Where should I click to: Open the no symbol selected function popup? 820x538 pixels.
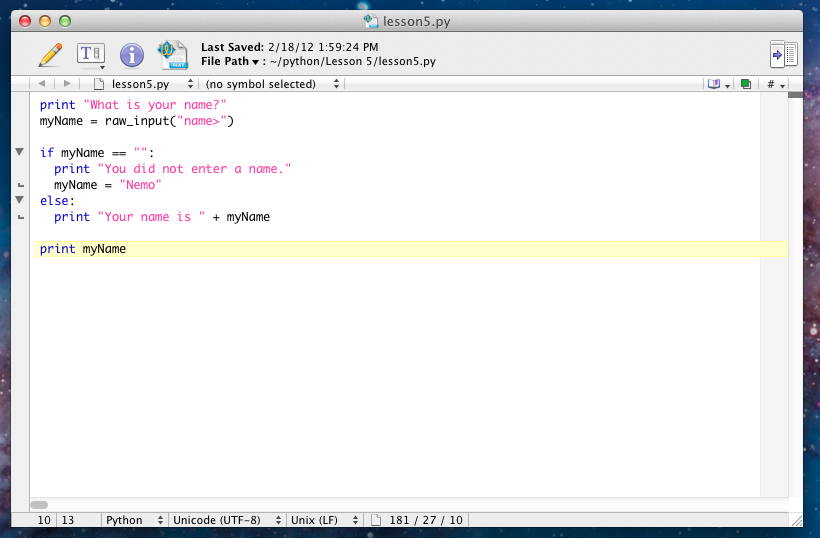tap(272, 84)
